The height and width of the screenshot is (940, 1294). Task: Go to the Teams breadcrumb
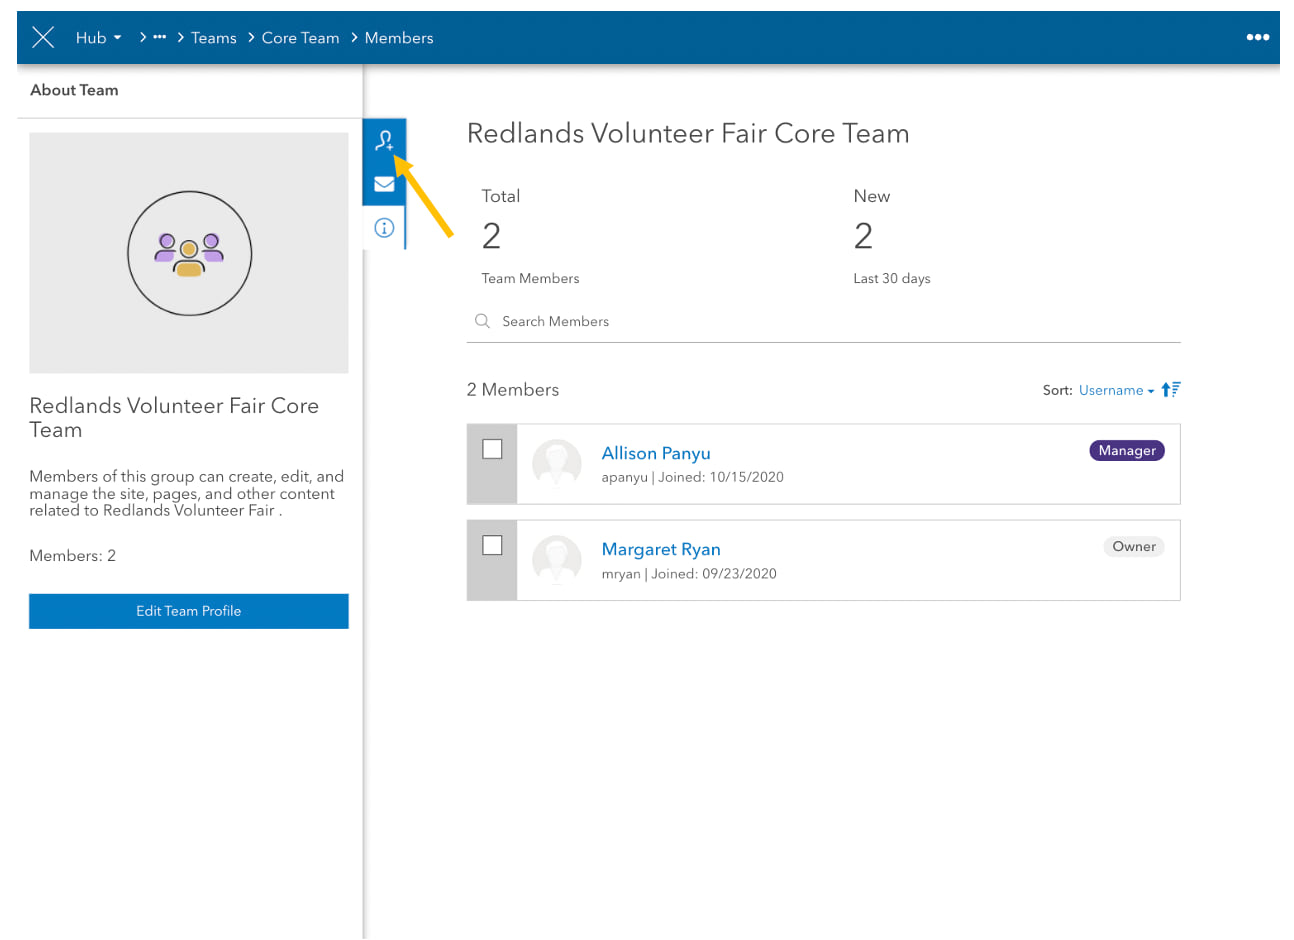click(214, 38)
